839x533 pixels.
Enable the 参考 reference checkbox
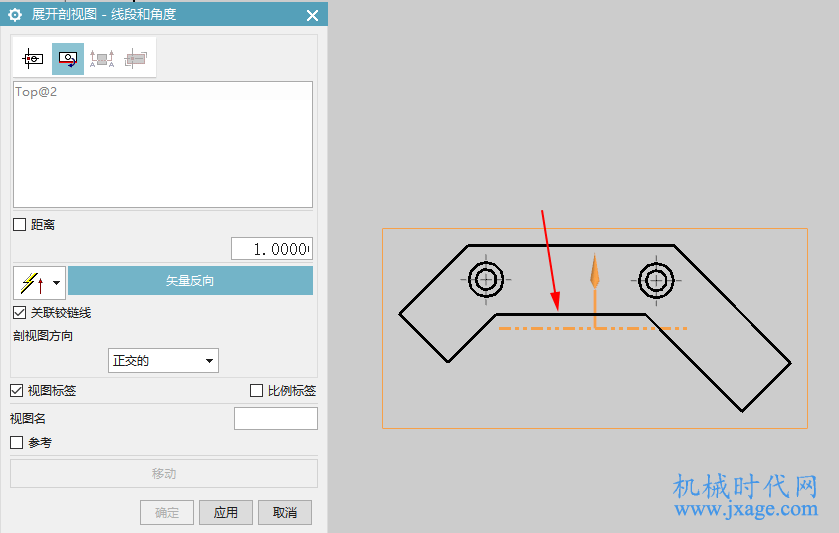pos(17,443)
